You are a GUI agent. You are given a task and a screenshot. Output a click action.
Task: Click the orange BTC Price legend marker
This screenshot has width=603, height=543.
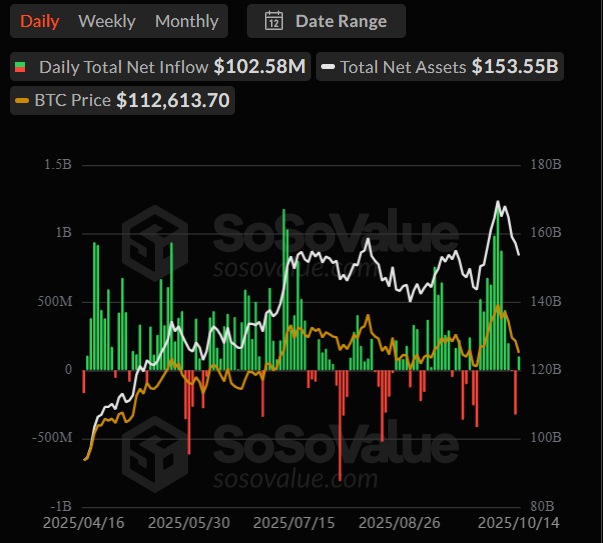(21, 100)
